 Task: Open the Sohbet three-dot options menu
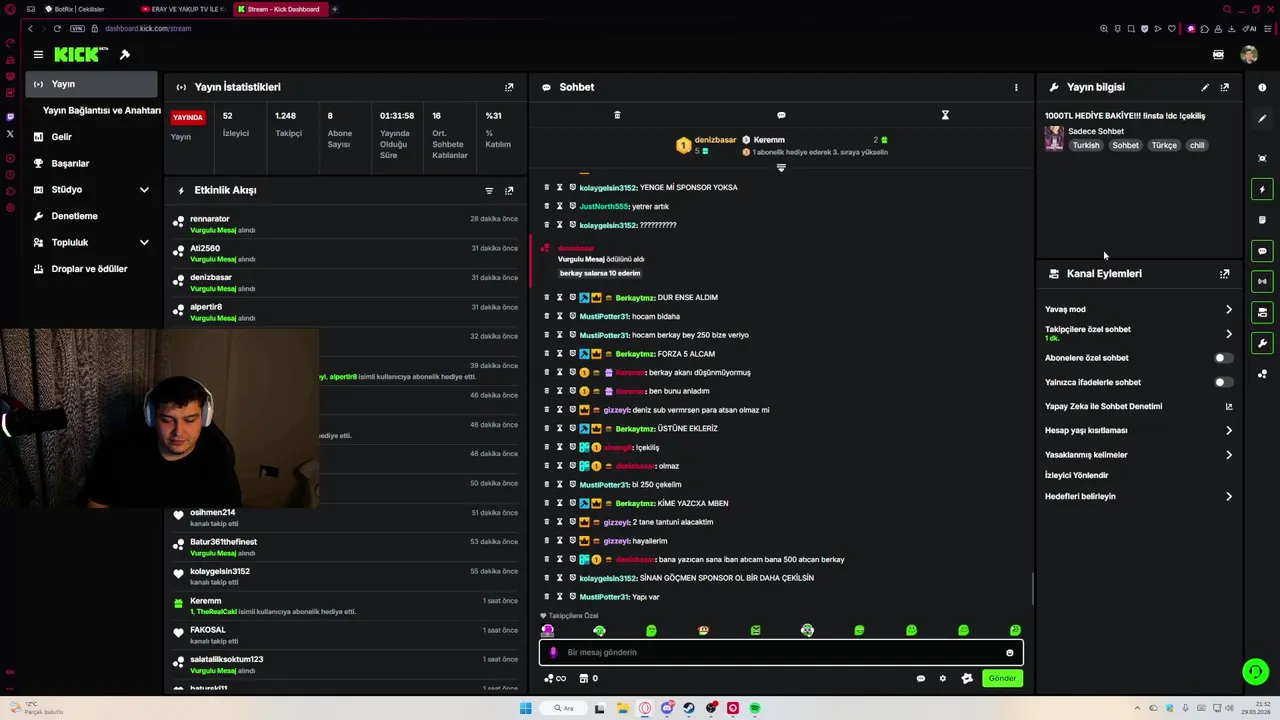1016,87
